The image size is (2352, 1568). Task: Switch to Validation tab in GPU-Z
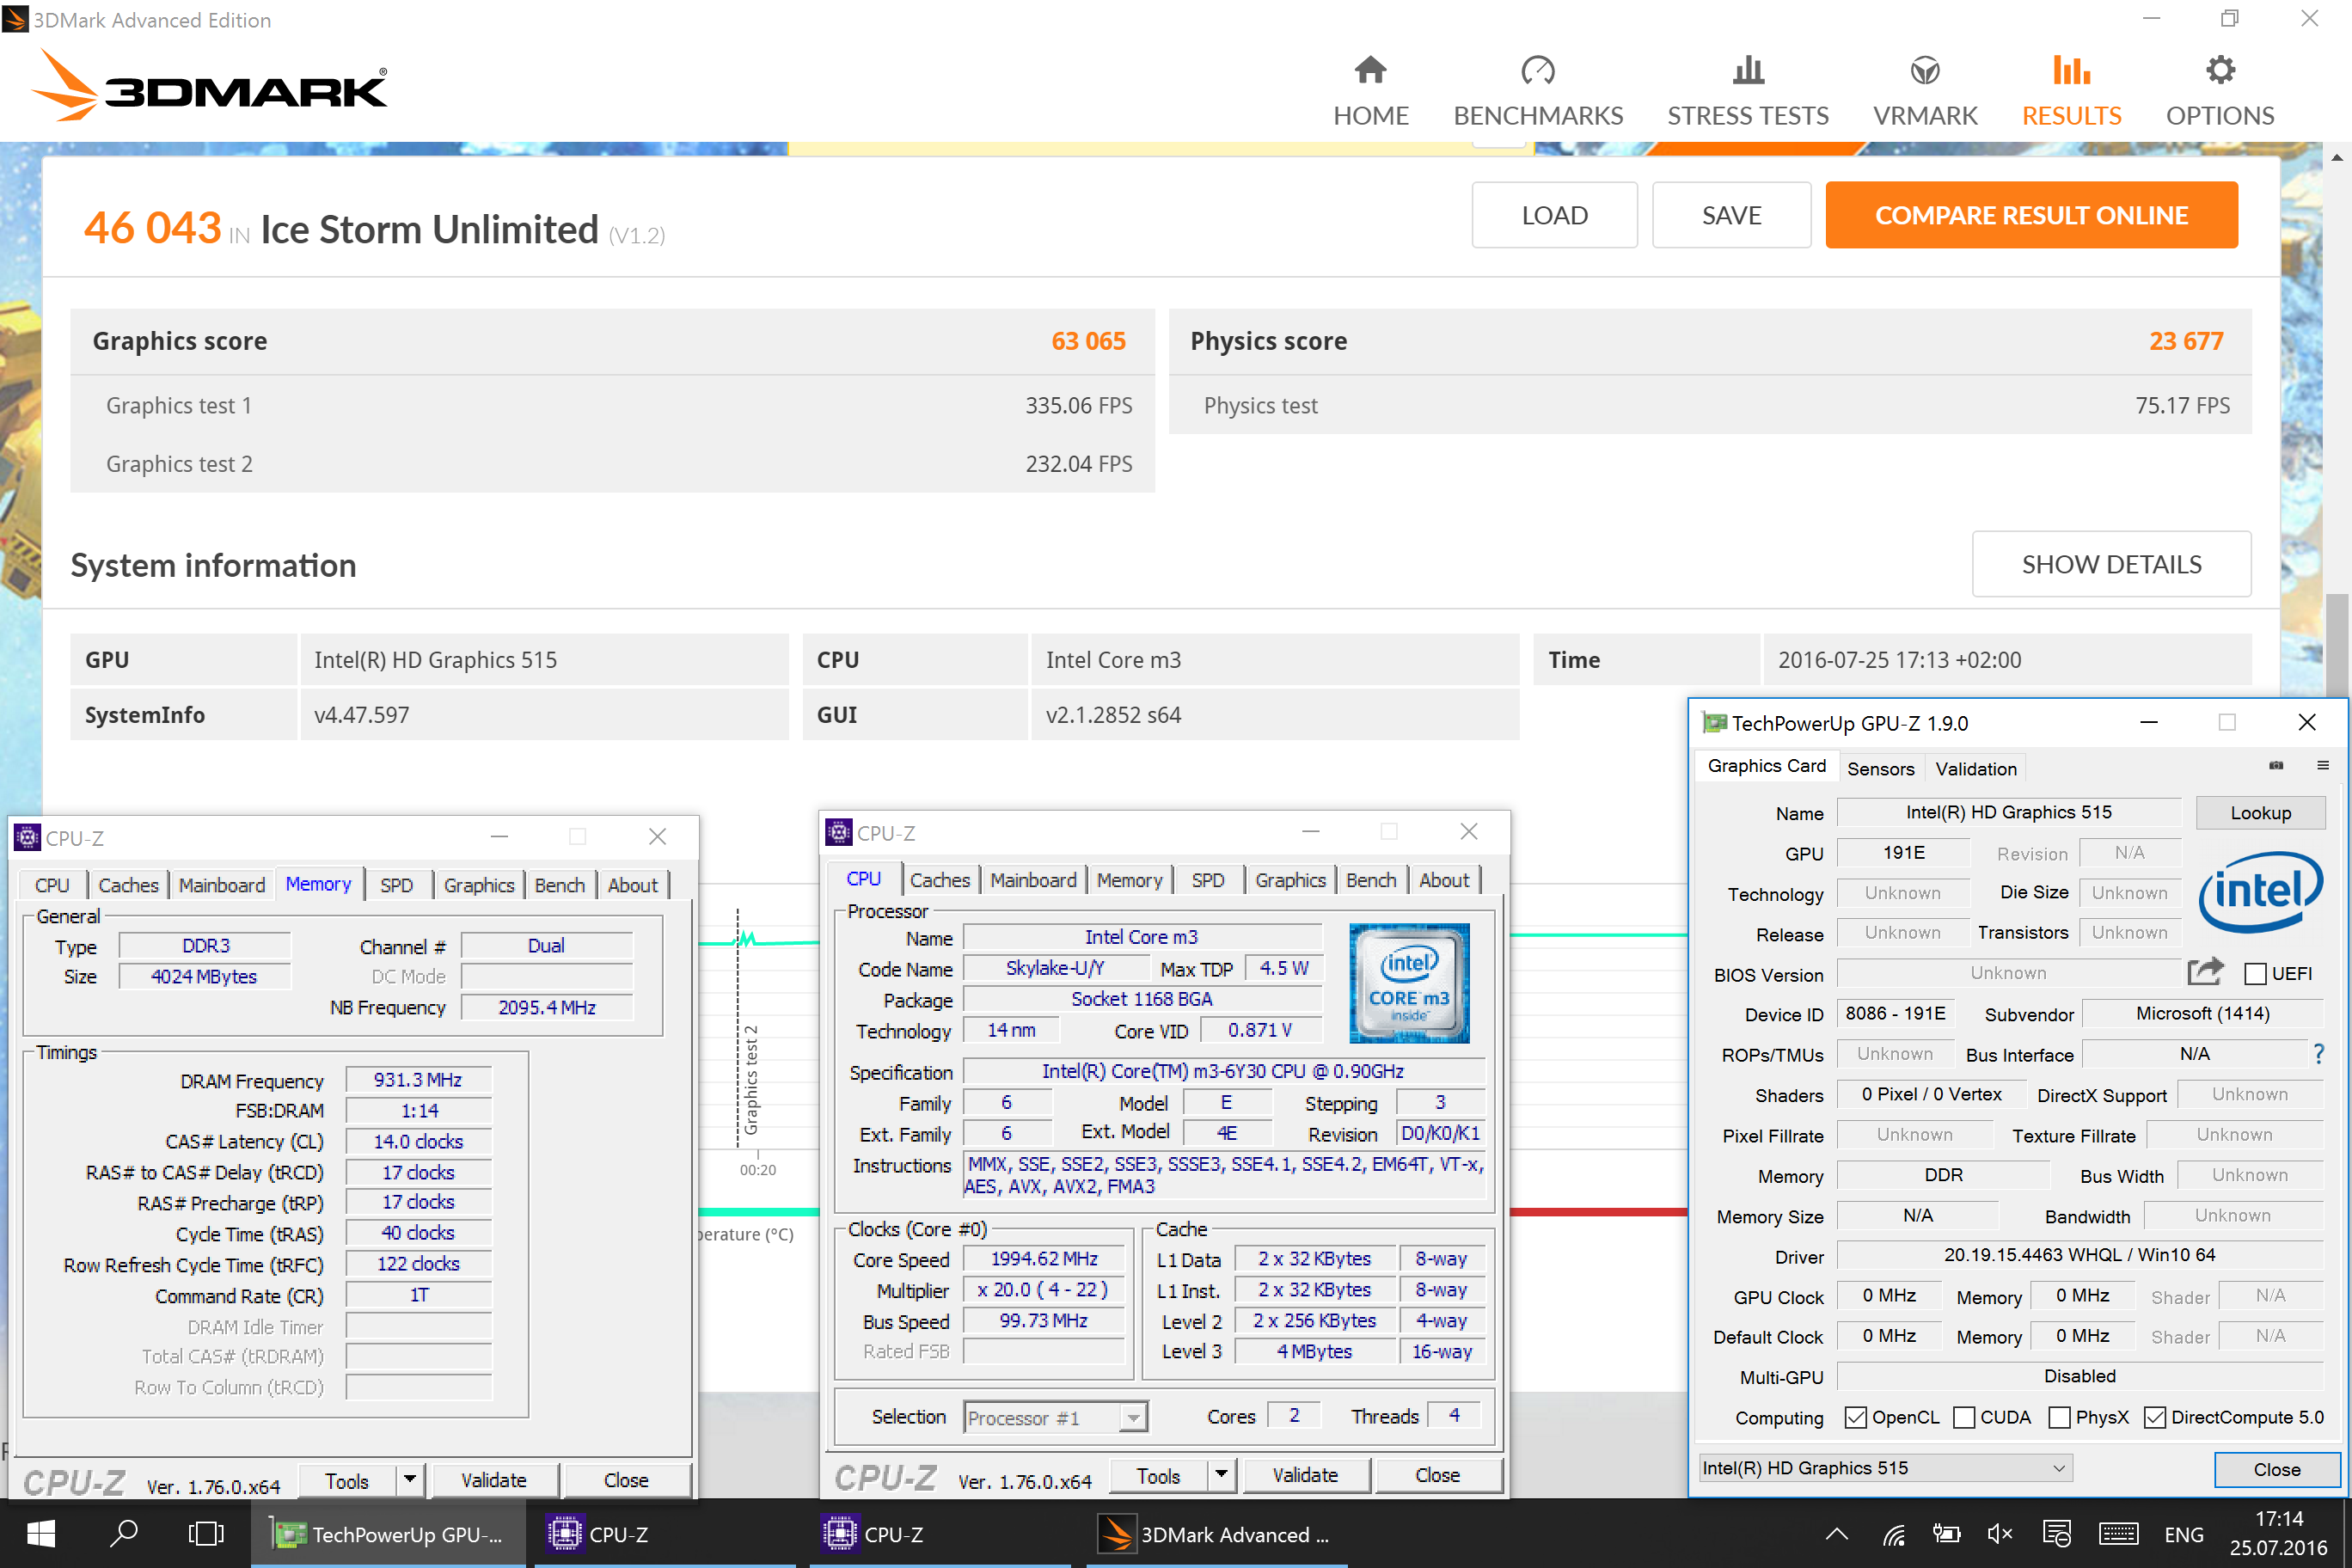1976,768
